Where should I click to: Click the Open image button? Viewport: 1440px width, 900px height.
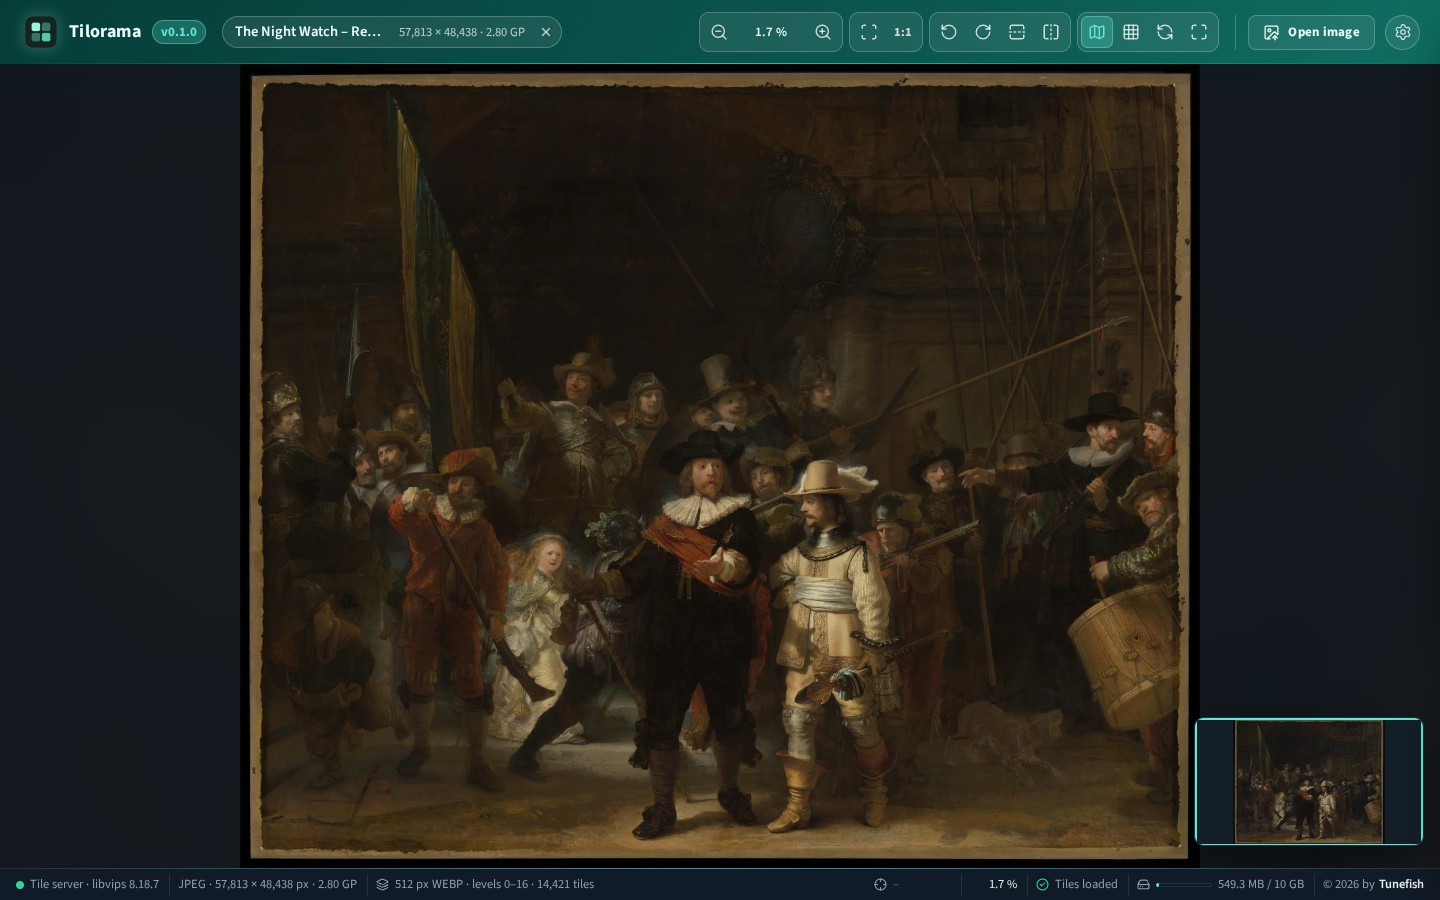[1311, 32]
